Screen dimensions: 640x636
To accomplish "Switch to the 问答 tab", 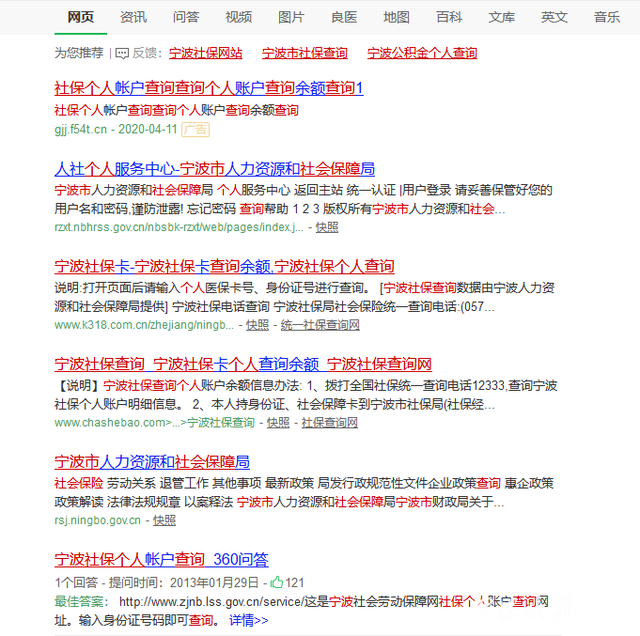I will coord(186,17).
